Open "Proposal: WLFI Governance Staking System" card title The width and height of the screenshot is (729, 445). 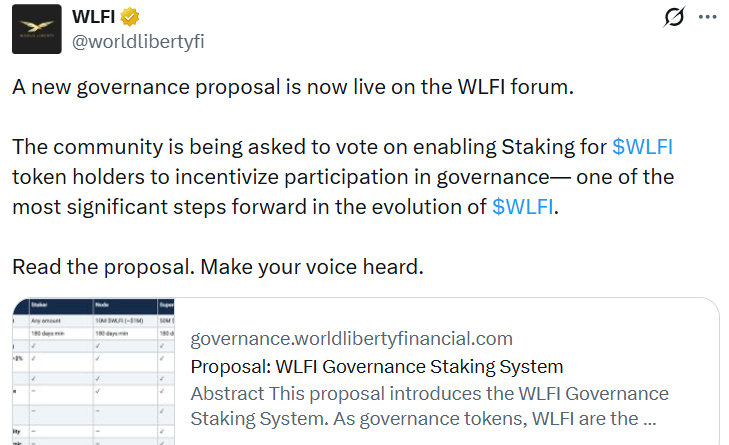pos(377,366)
